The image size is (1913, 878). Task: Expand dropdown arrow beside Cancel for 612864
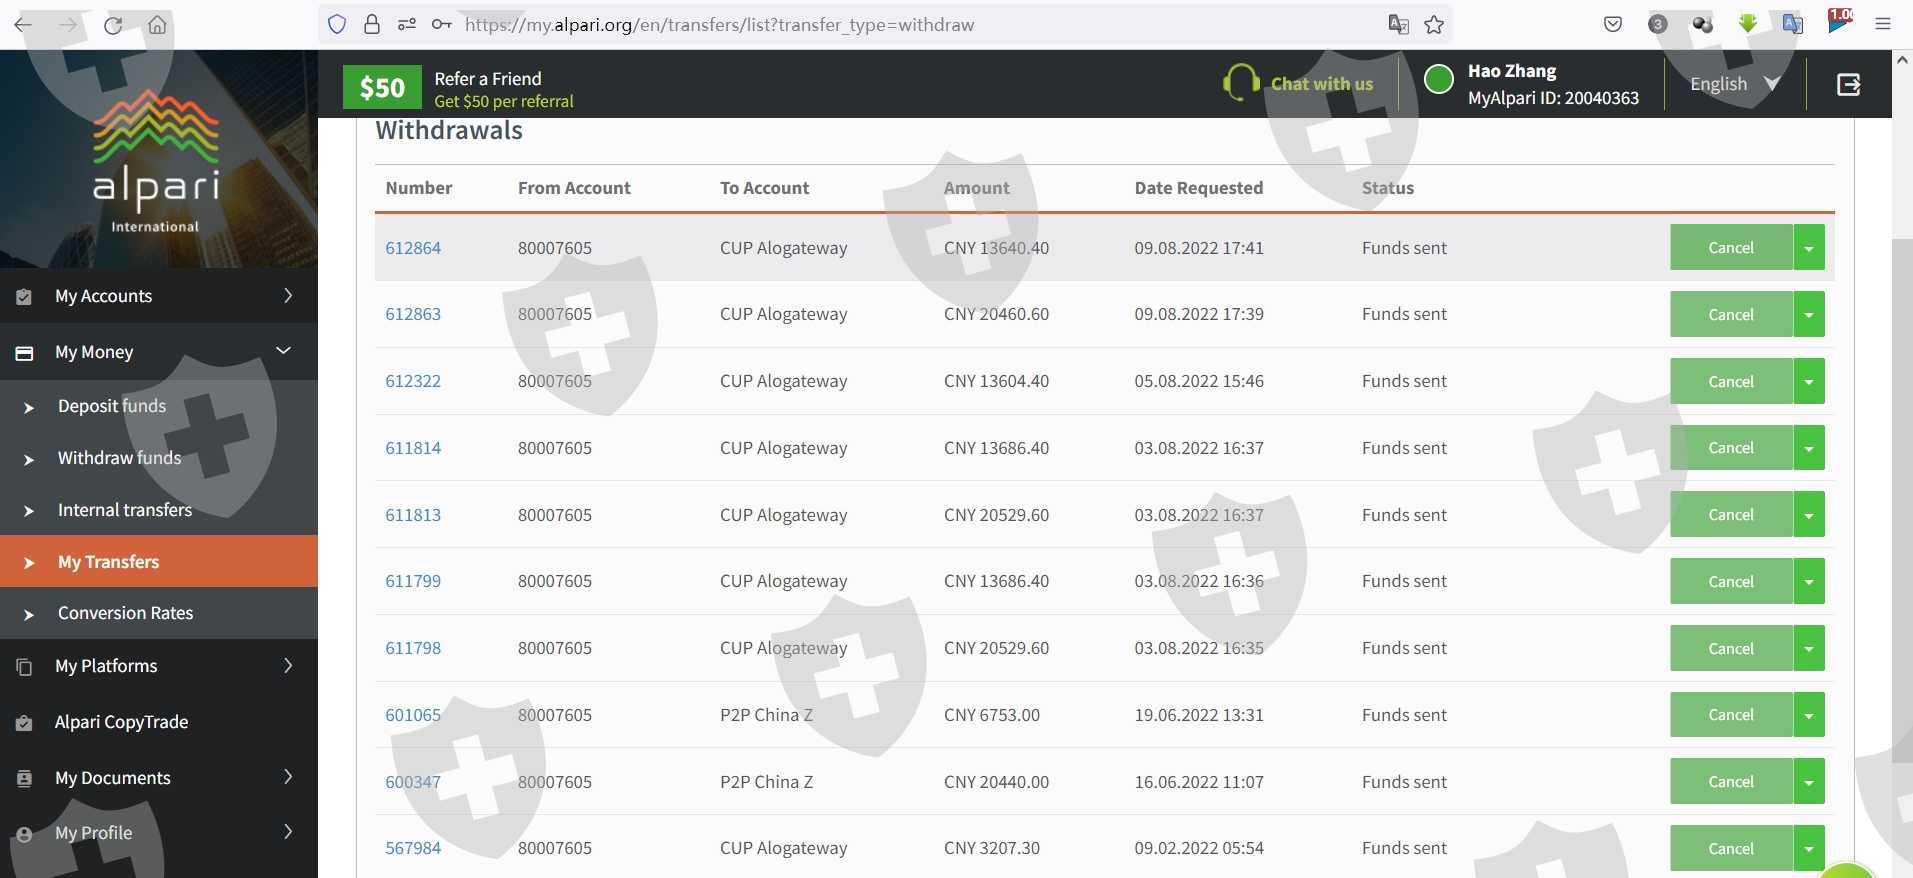(1809, 248)
